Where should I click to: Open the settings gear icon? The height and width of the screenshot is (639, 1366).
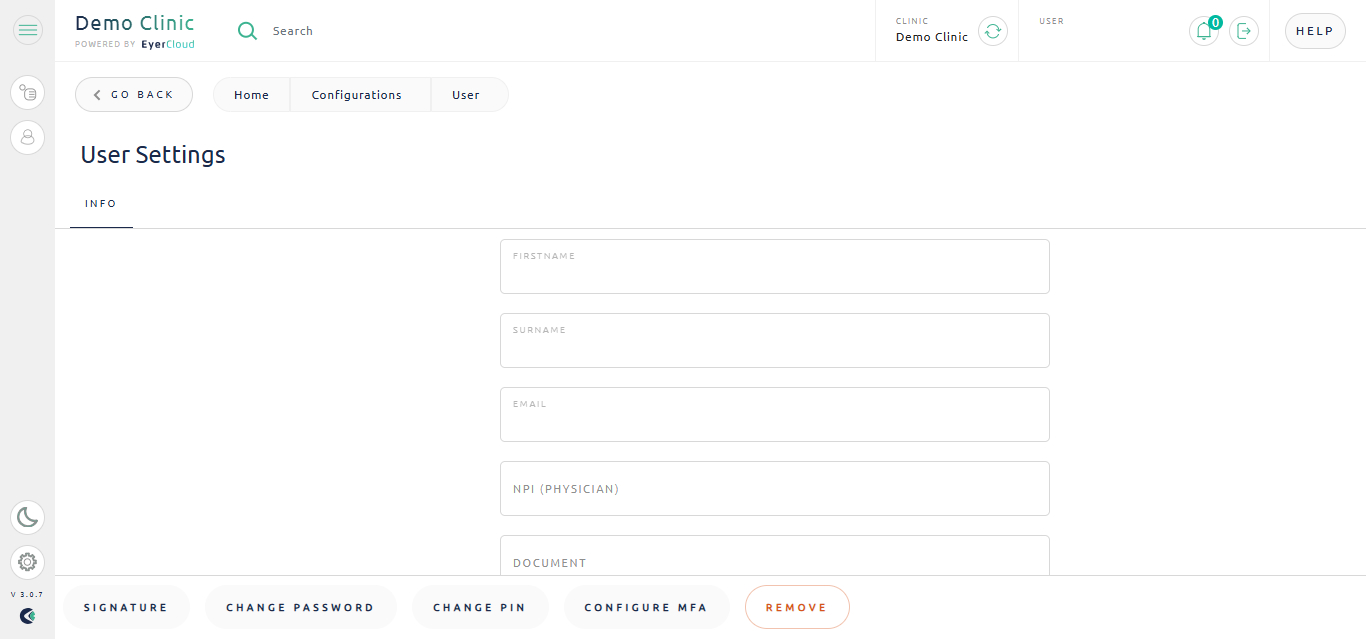[28, 562]
